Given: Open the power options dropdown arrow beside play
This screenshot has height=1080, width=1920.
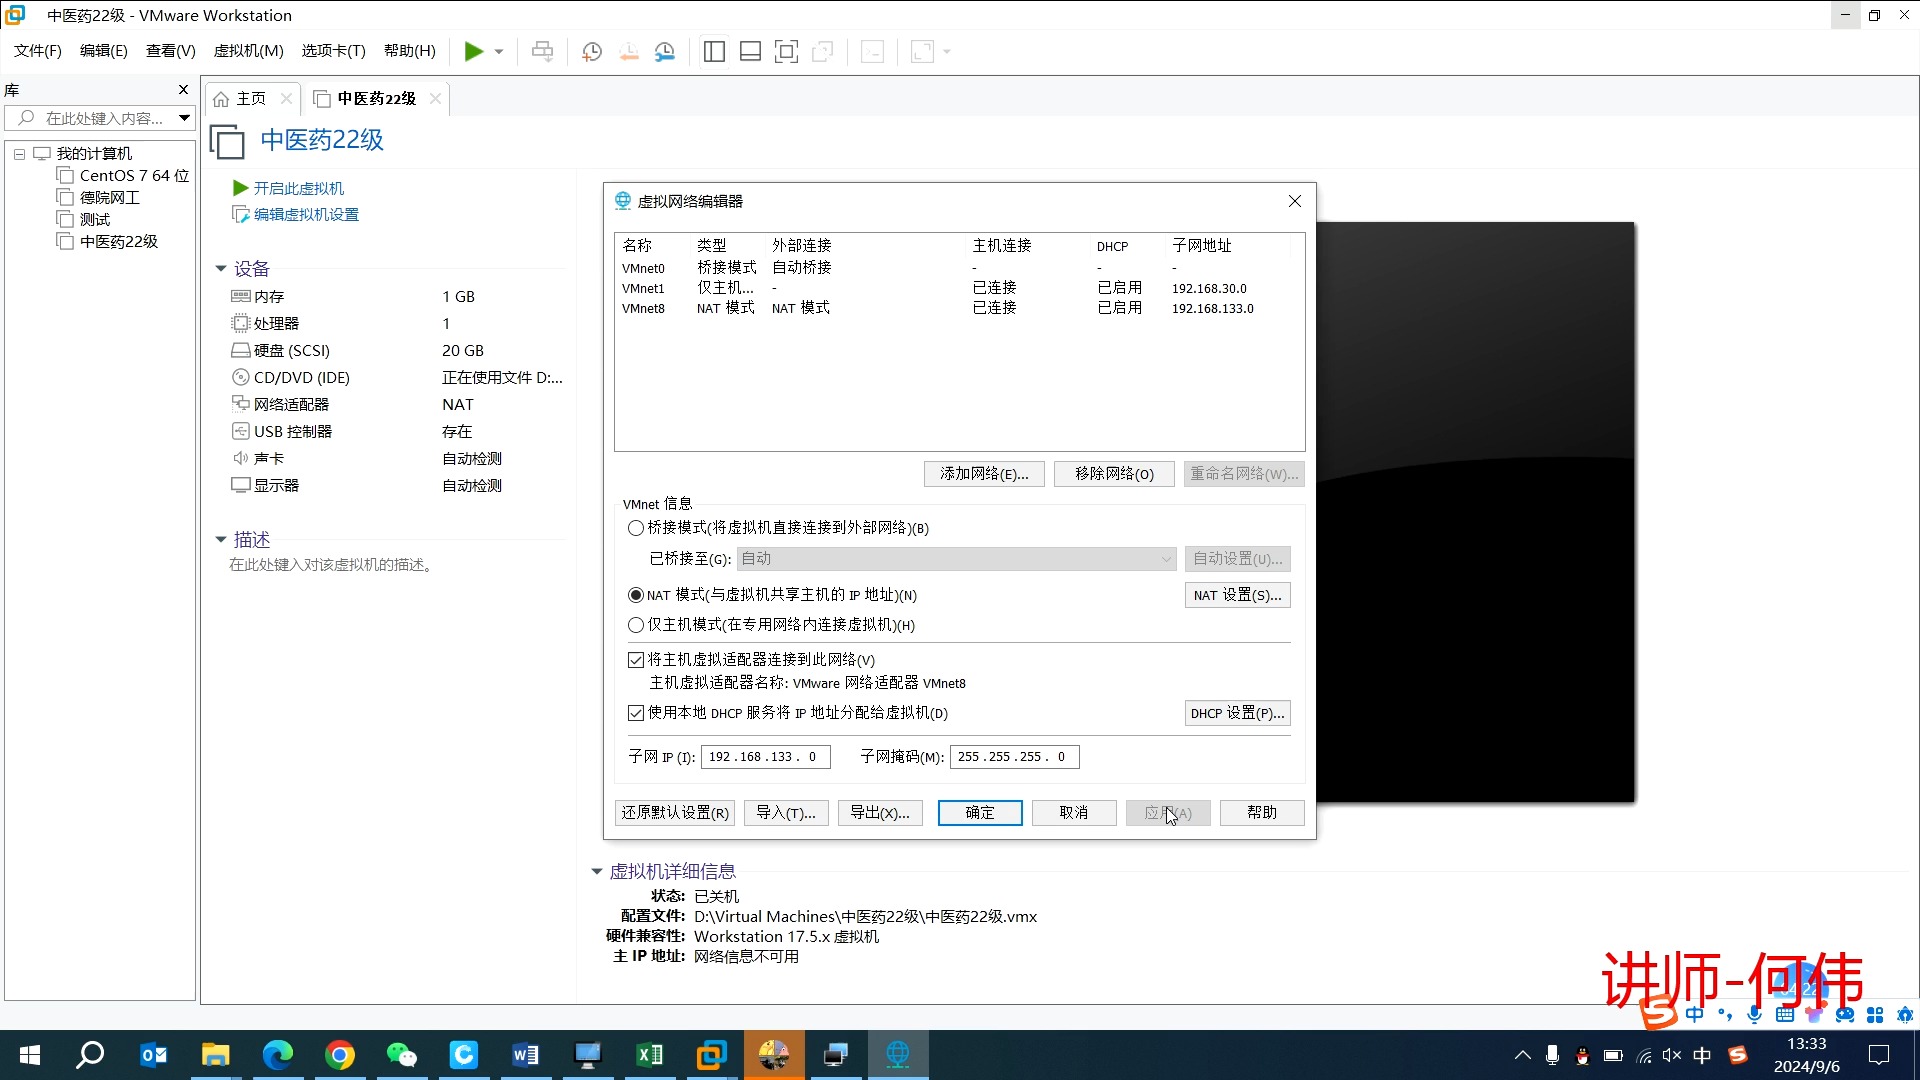Looking at the screenshot, I should pyautogui.click(x=498, y=51).
